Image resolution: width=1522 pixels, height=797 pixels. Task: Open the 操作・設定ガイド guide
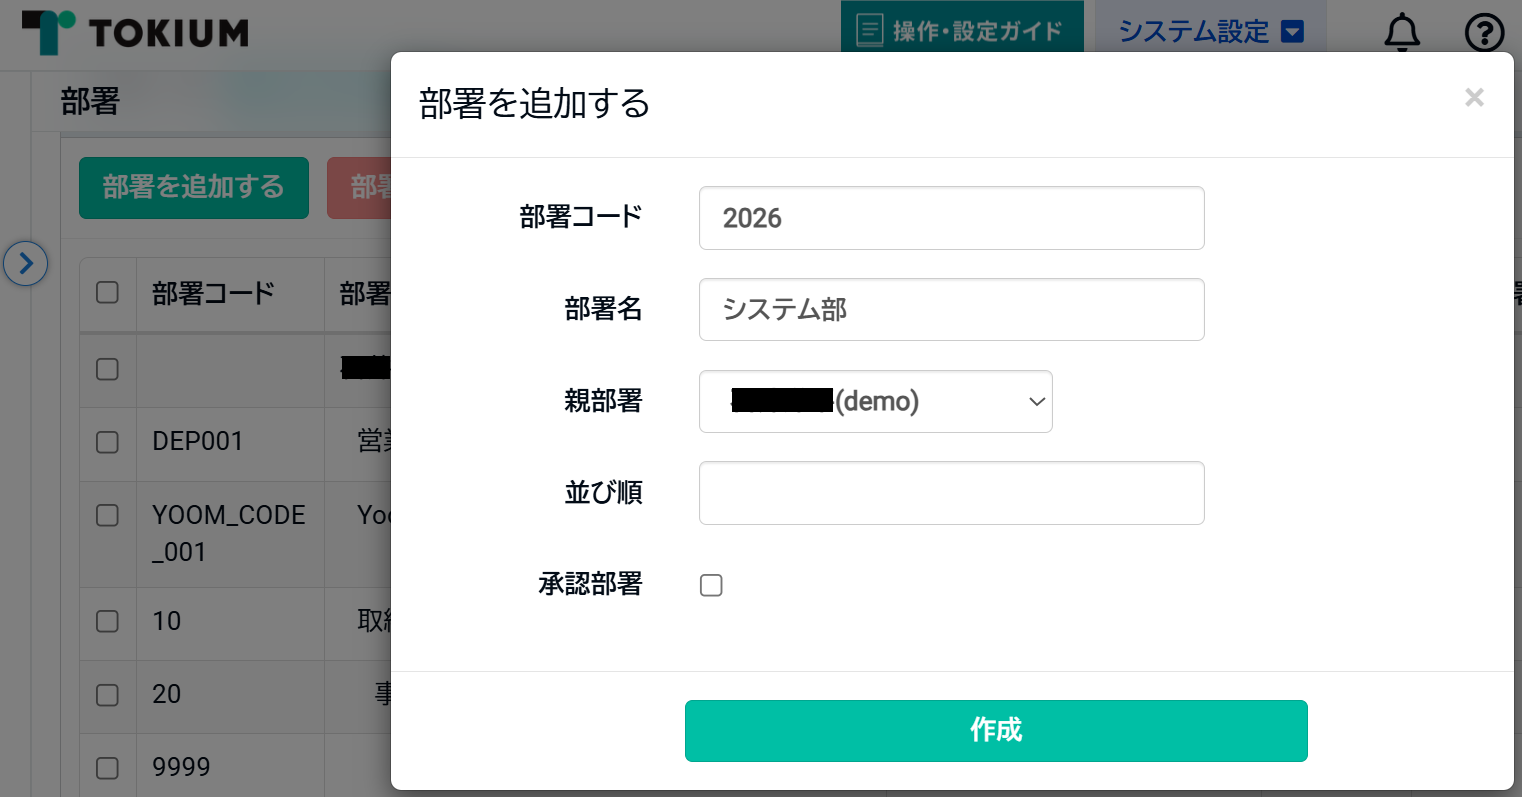pos(961,31)
